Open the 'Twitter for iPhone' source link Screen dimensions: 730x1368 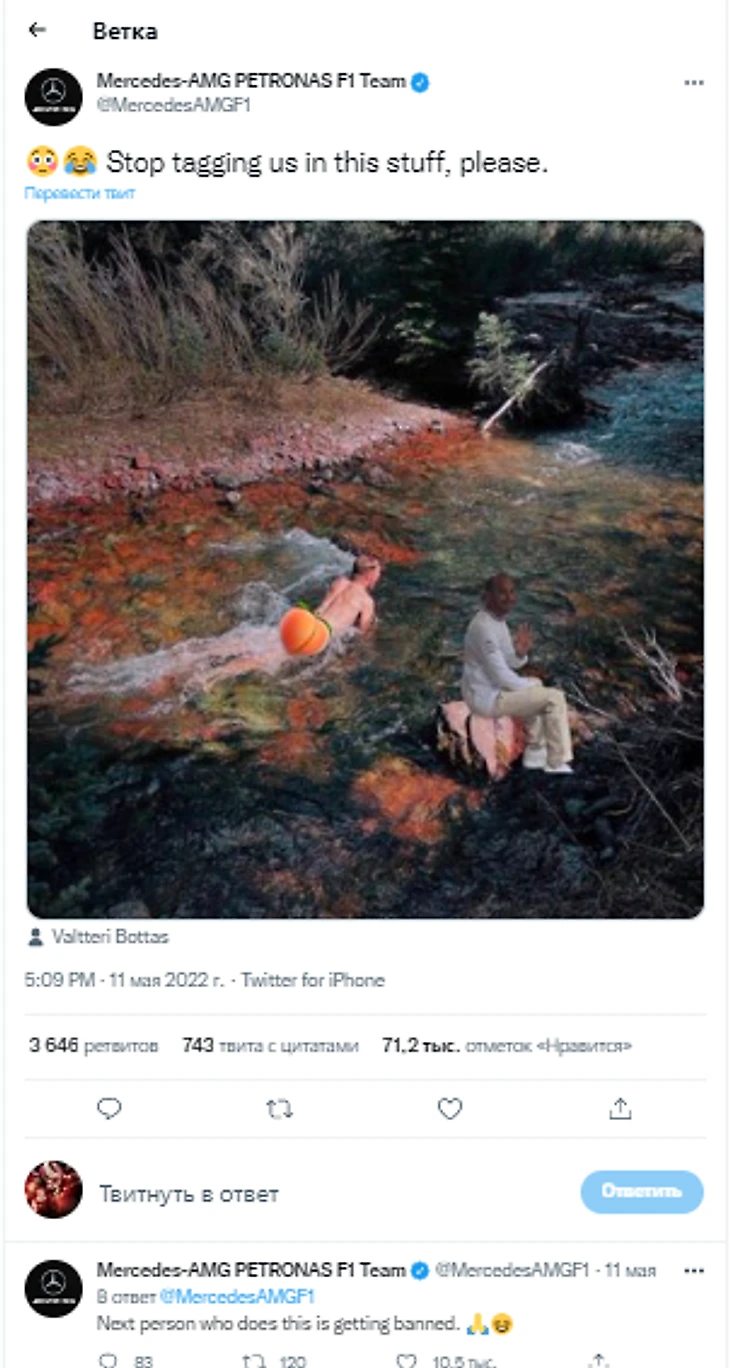click(313, 980)
